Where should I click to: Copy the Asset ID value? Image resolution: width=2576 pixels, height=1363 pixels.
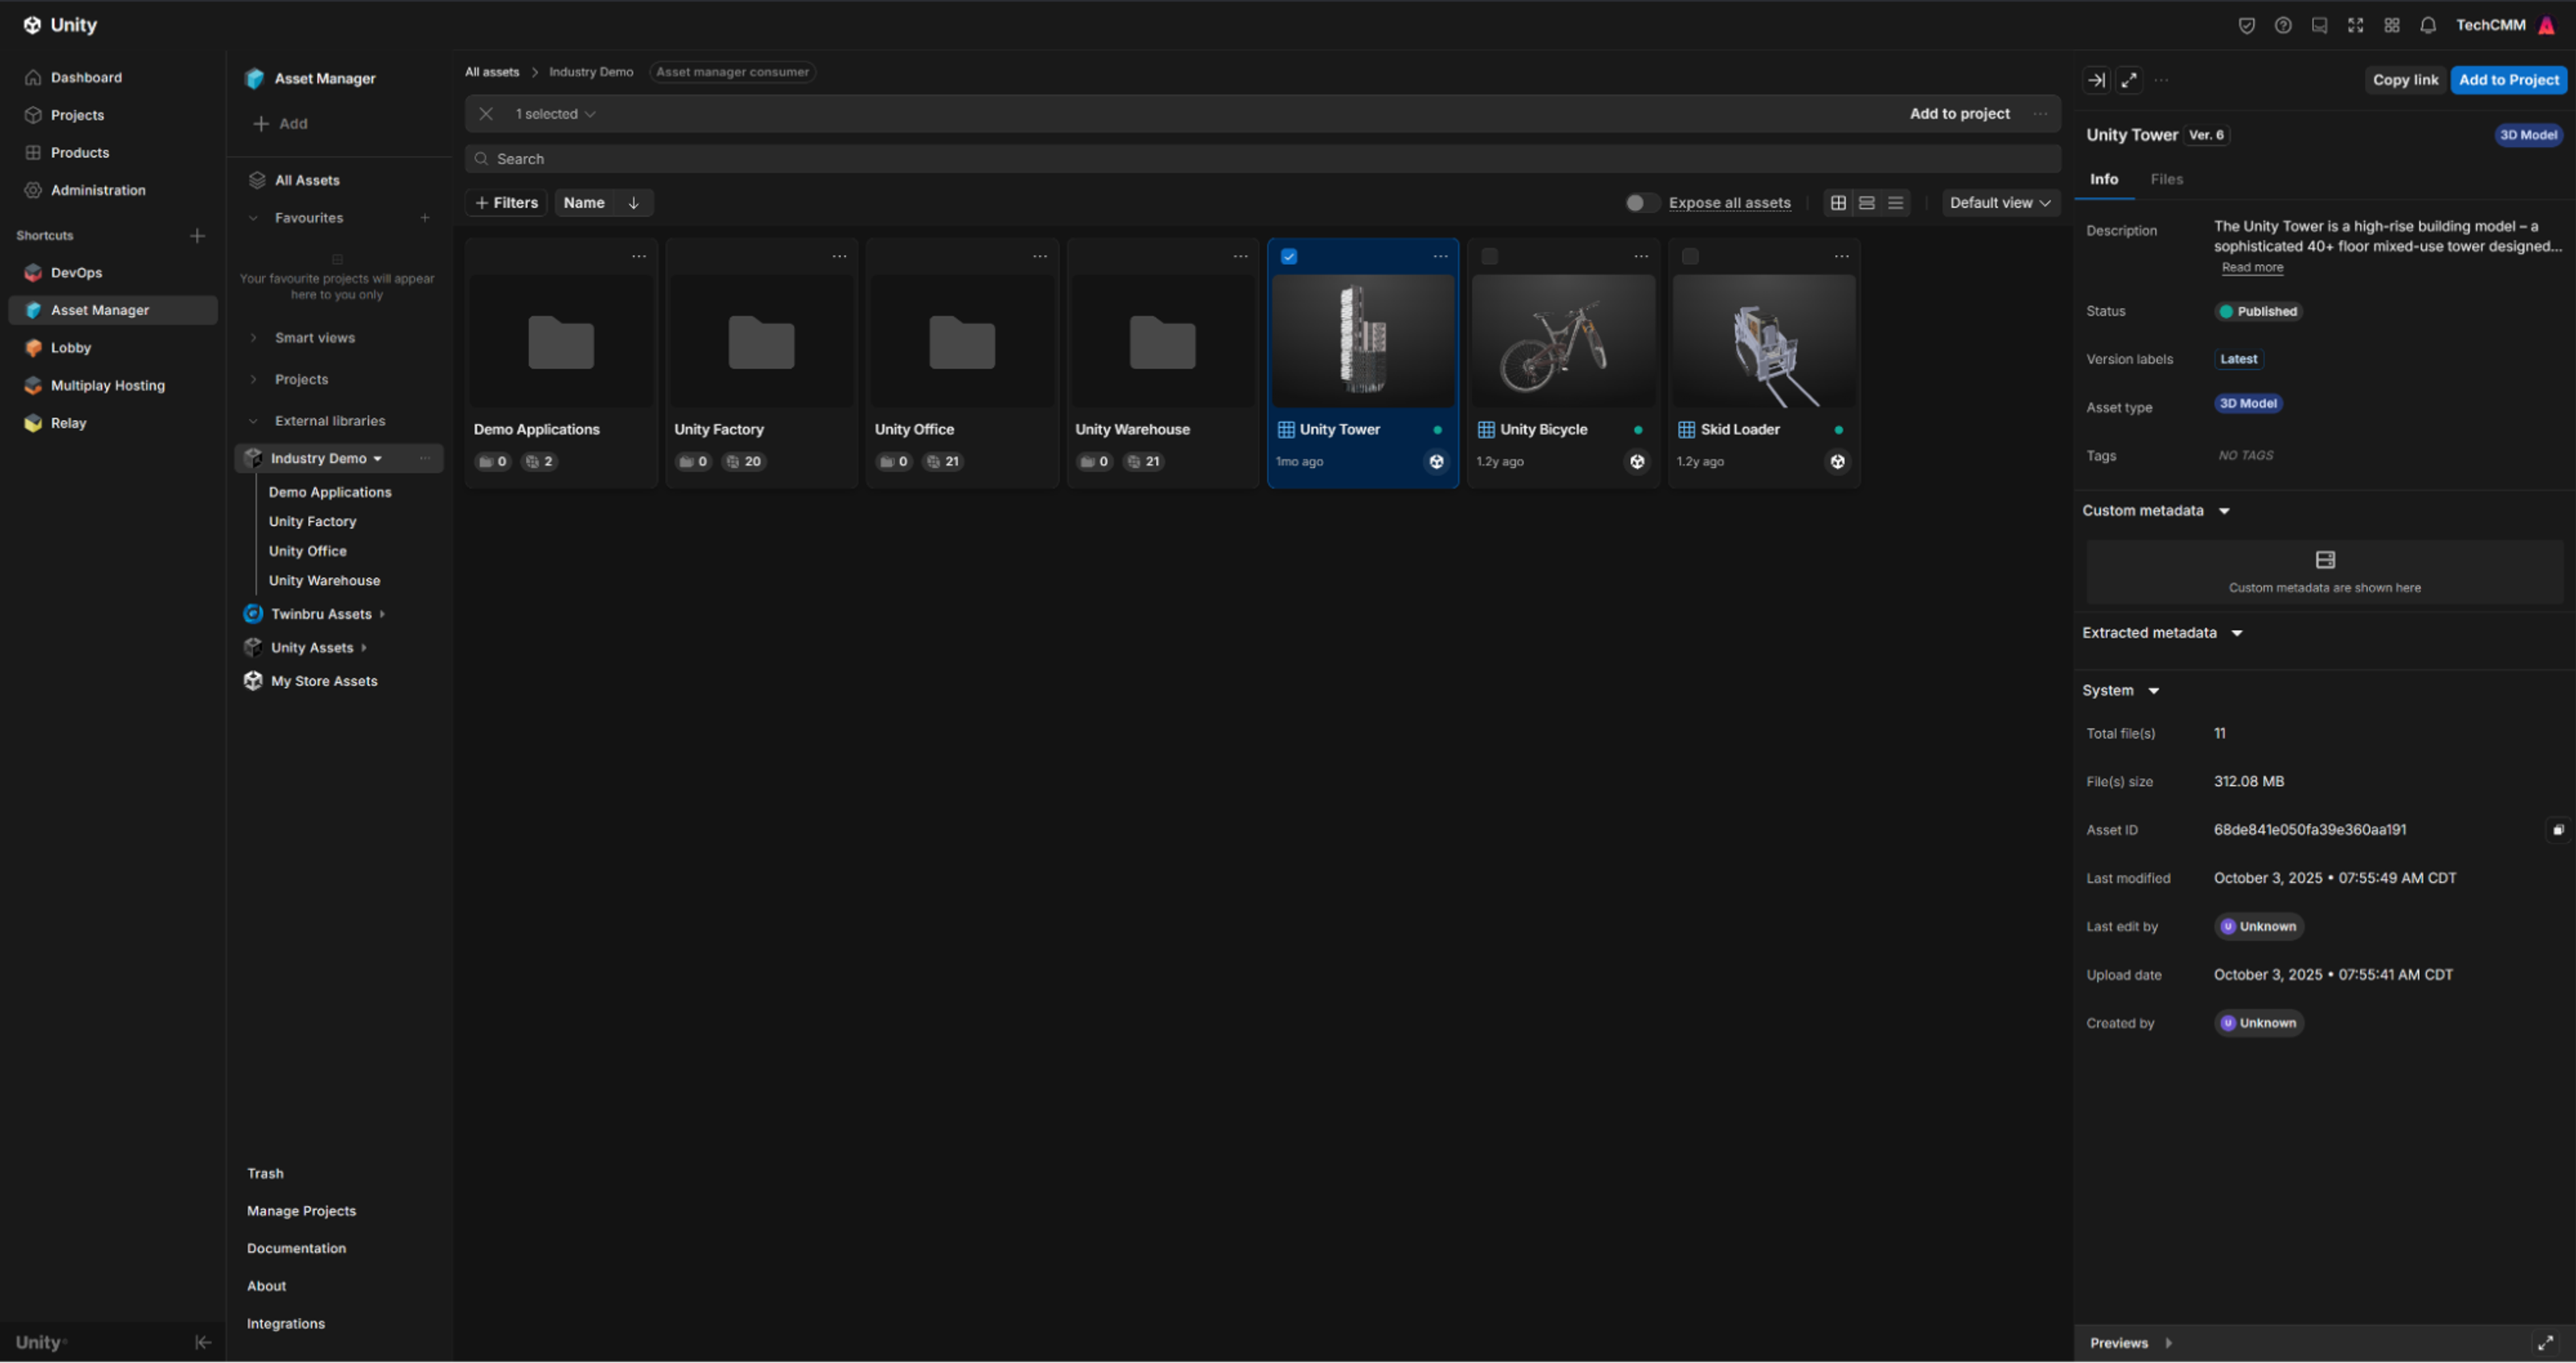pos(2558,830)
